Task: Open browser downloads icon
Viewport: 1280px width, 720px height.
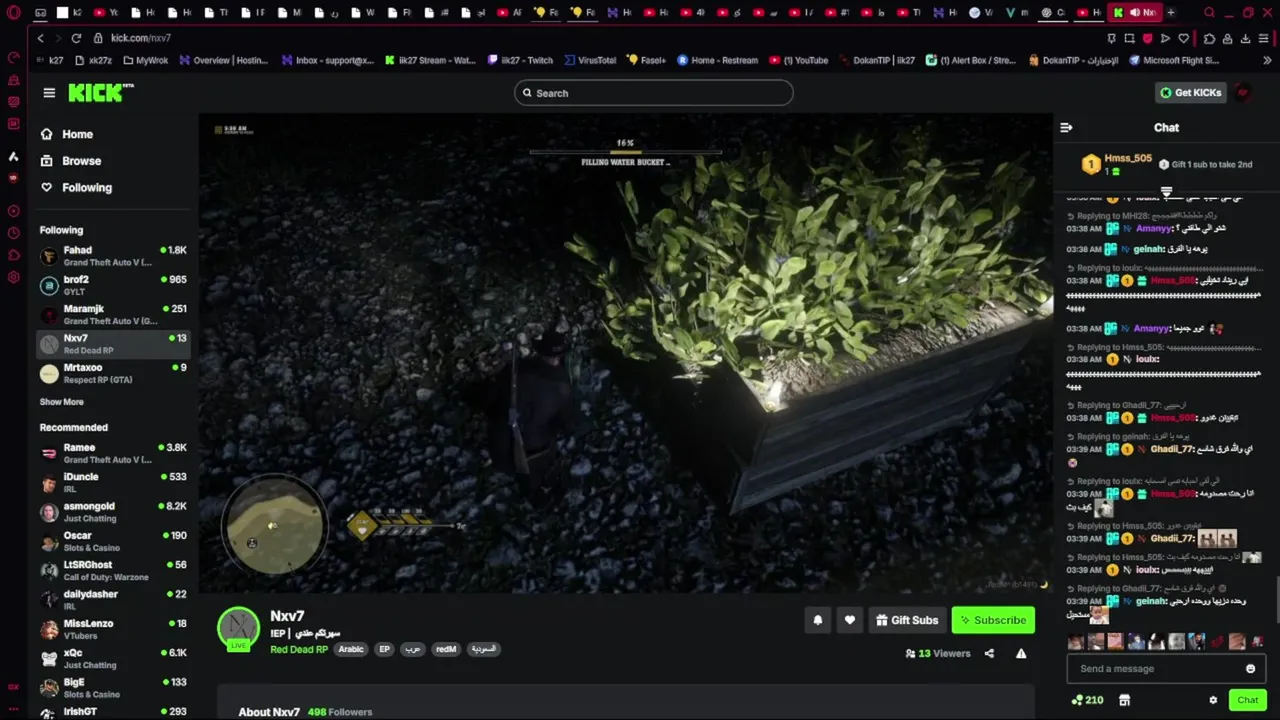Action: click(1246, 38)
